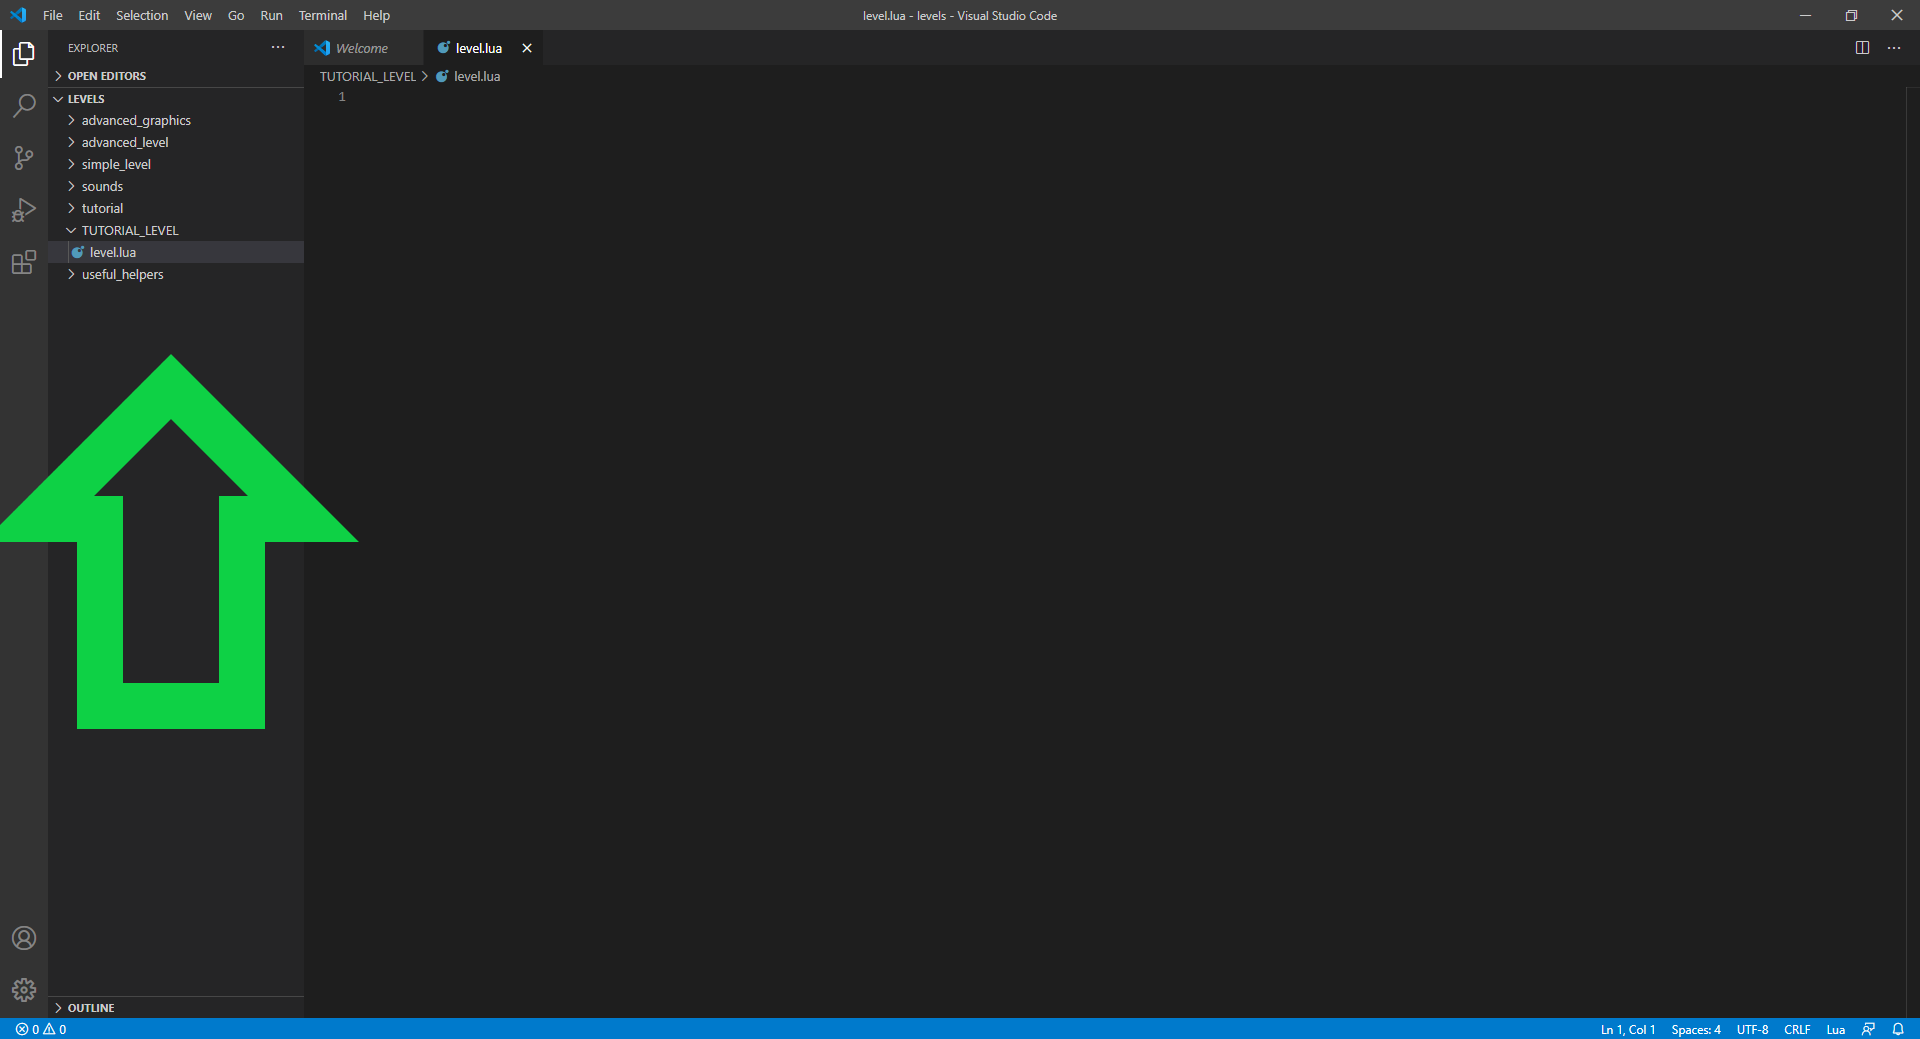Open the Extensions view

24,263
